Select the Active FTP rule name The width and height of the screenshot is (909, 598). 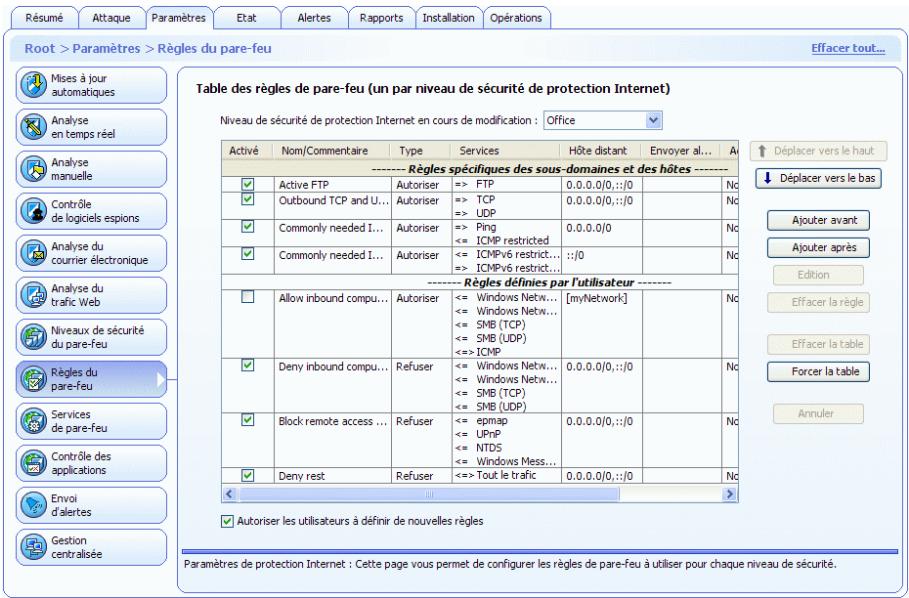[x=304, y=185]
